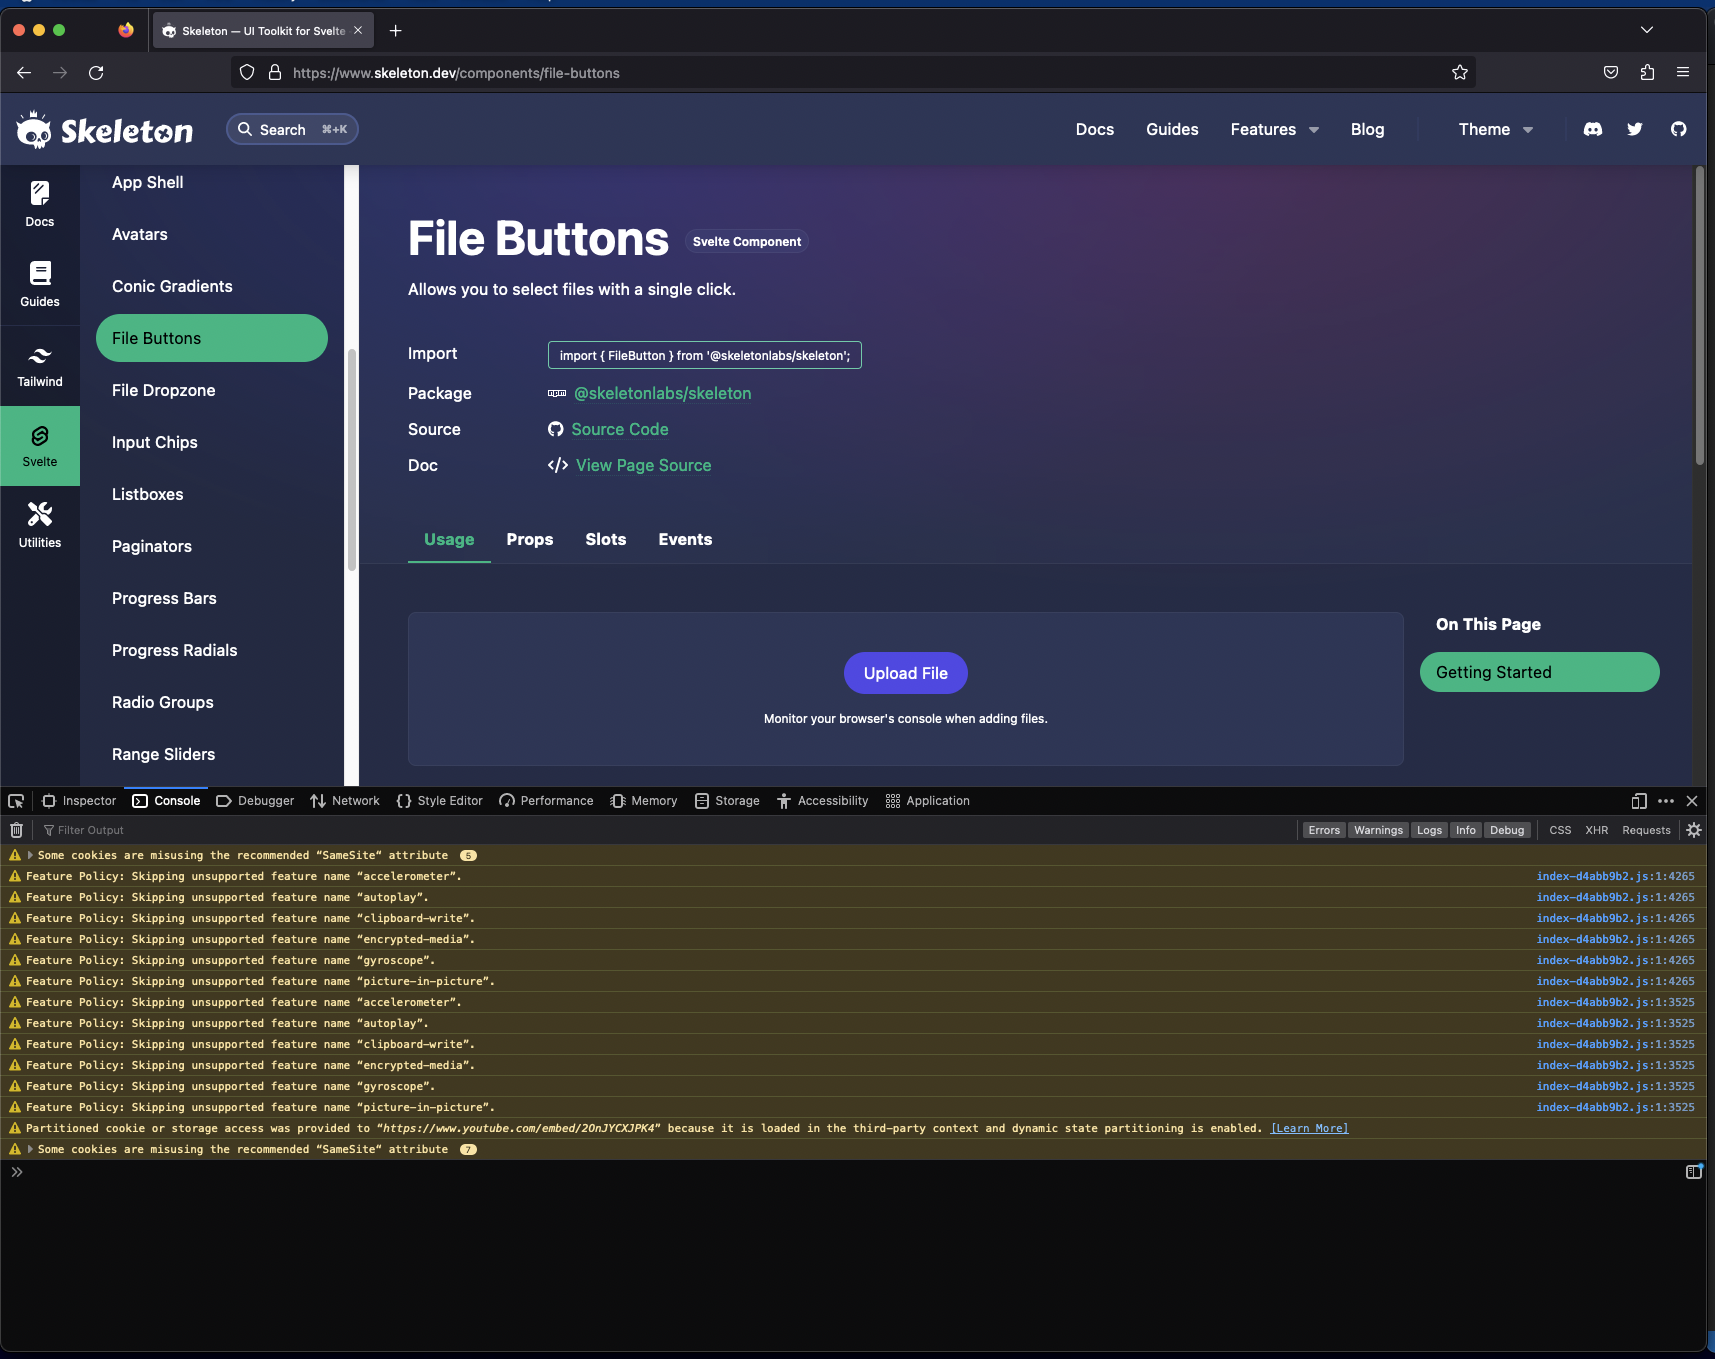1715x1359 pixels.
Task: Click the Upload File button
Action: click(905, 672)
